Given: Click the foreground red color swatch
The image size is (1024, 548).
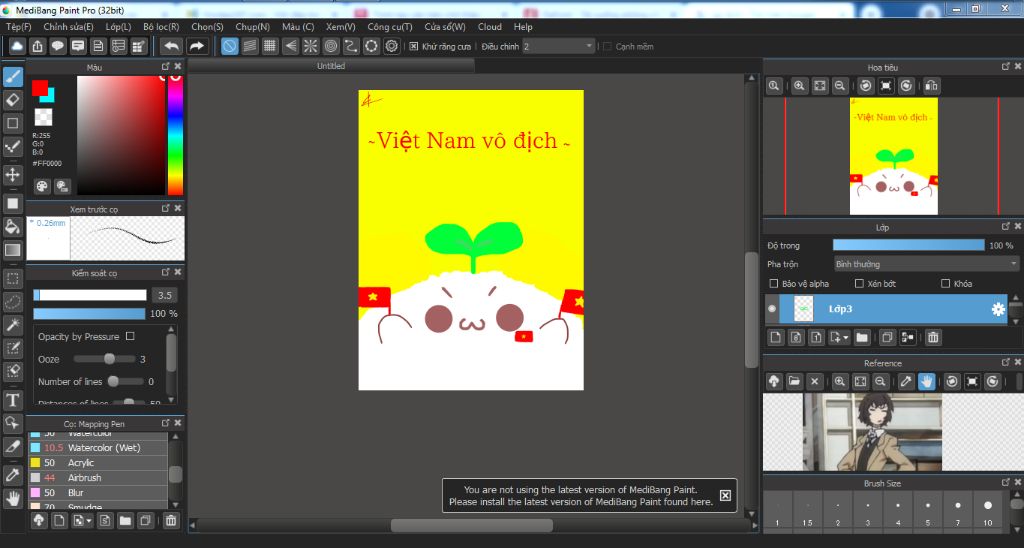Looking at the screenshot, I should (40, 88).
